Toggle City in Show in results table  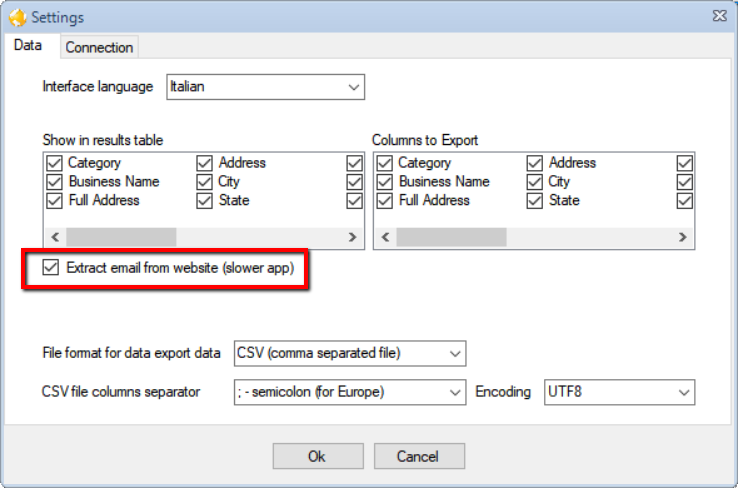204,182
